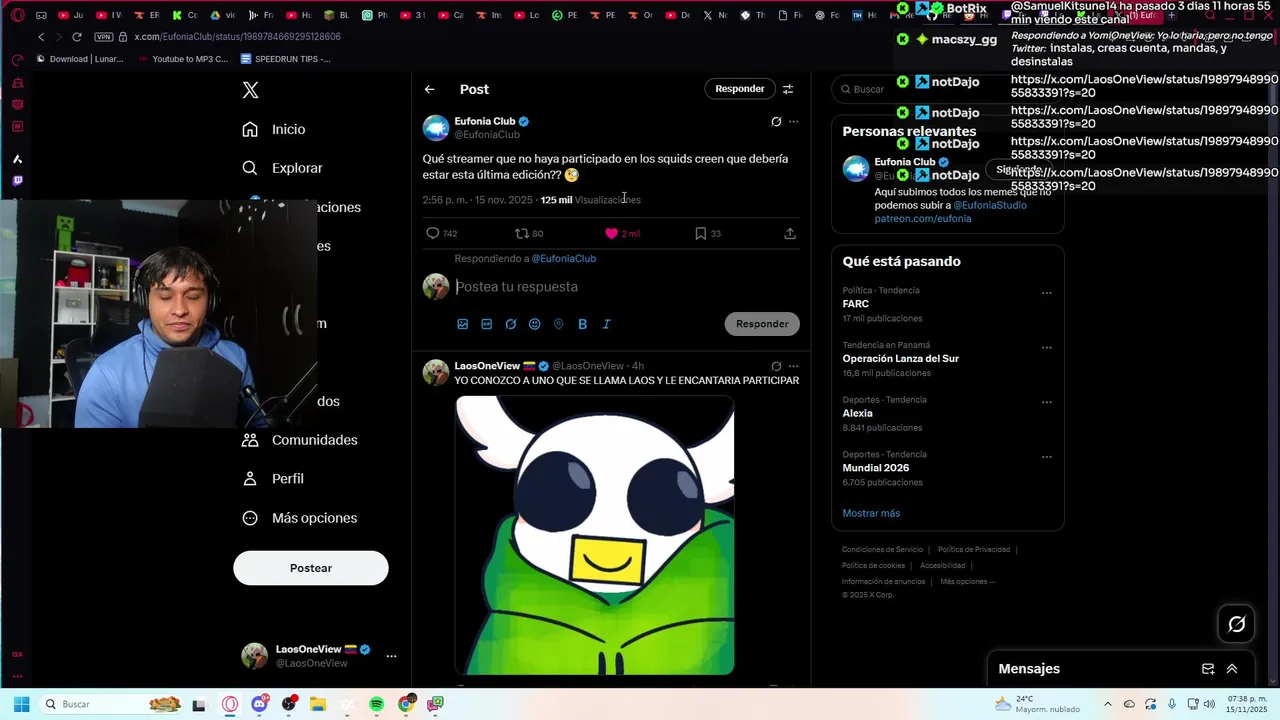Image resolution: width=1280 pixels, height=720 pixels.
Task: Open more options on Eufonia Club post
Action: (x=793, y=122)
